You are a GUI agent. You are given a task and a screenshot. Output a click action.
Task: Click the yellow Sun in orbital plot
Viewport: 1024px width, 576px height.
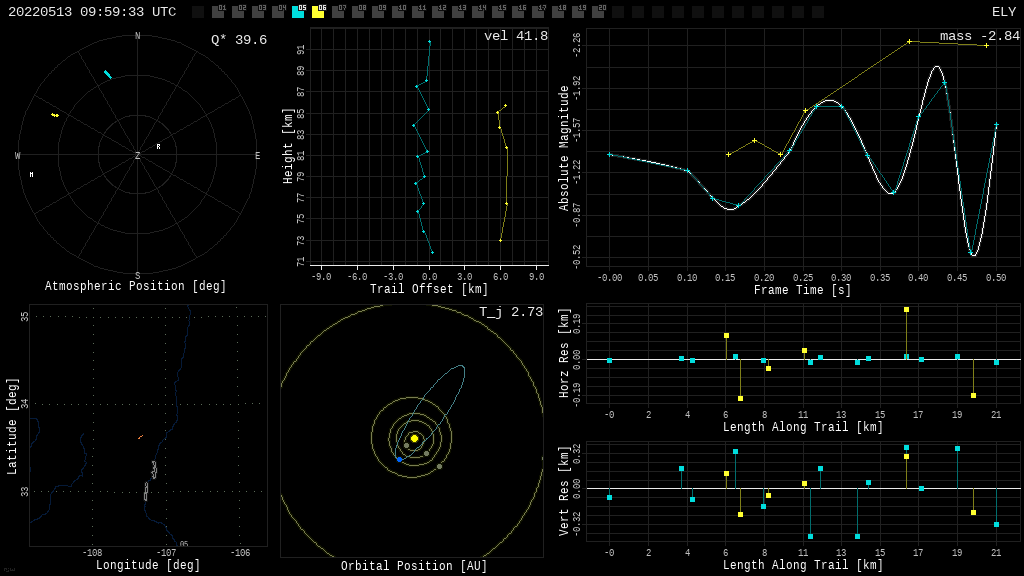point(414,438)
